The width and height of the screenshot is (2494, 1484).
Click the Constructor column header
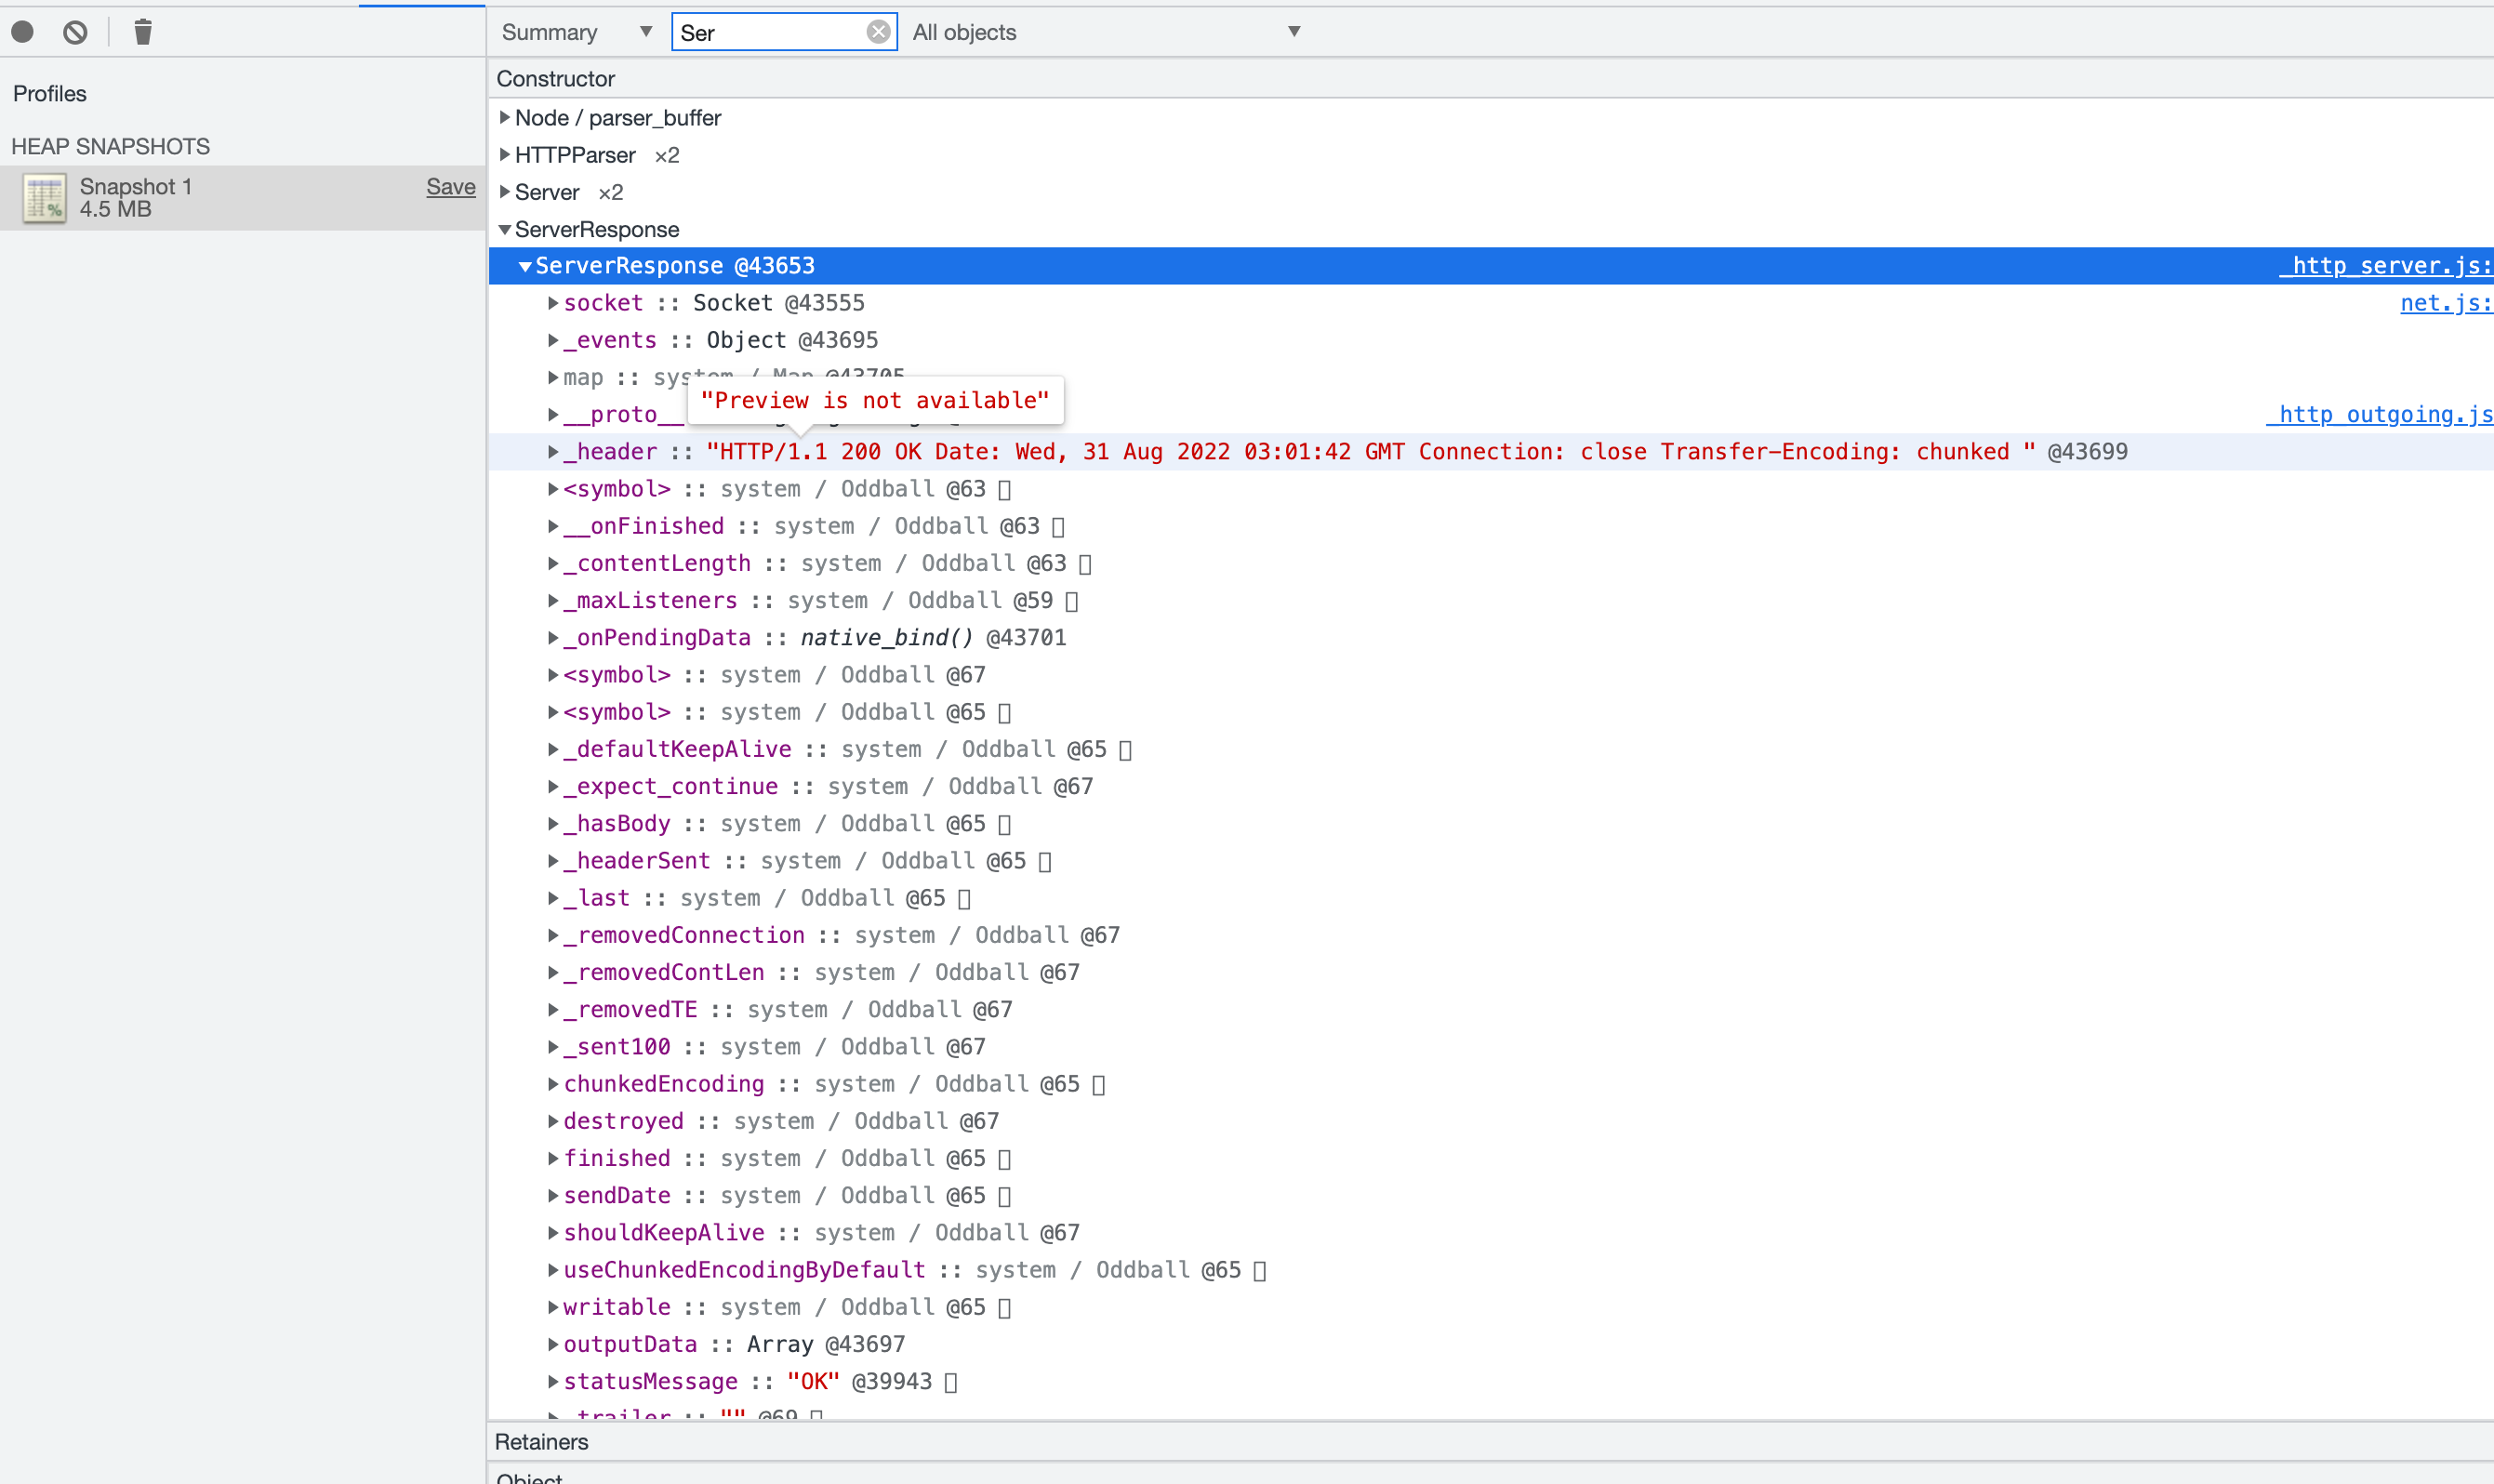(556, 78)
